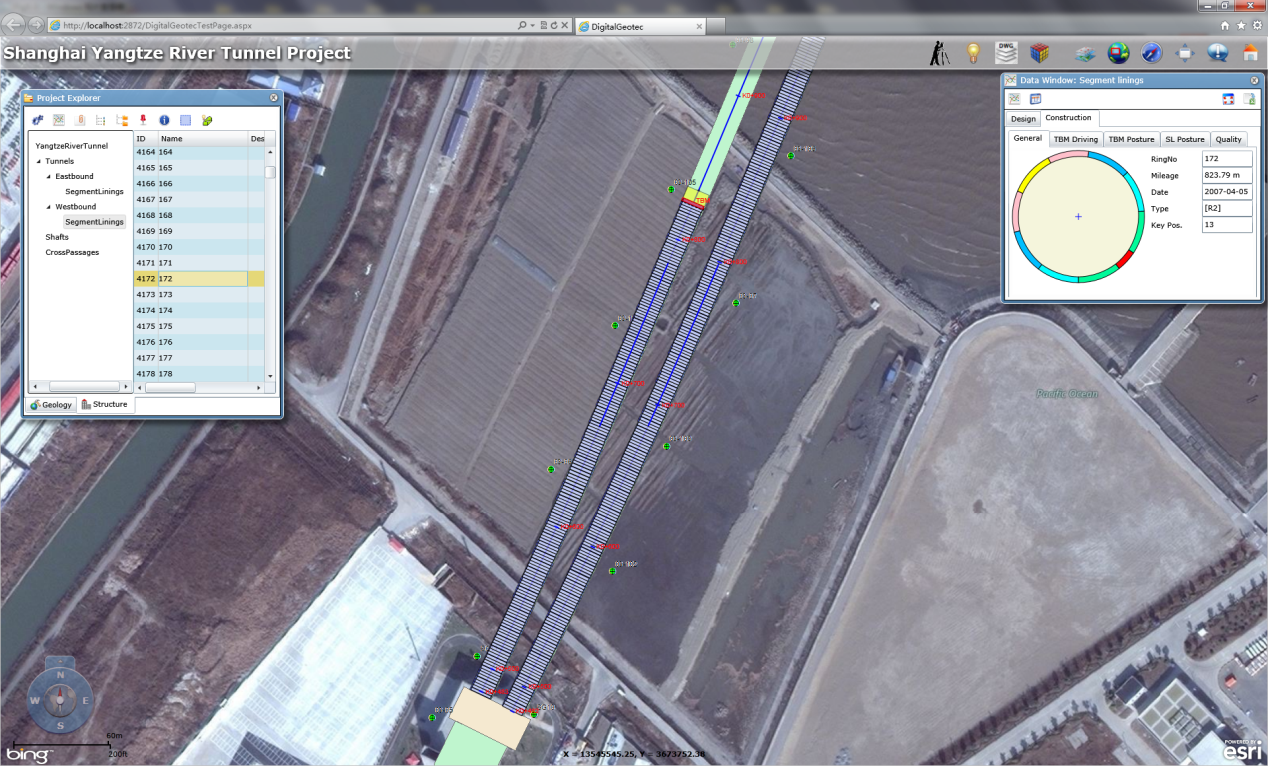The width and height of the screenshot is (1268, 766).
Task: Sort by the Name column header
Action: (203, 138)
